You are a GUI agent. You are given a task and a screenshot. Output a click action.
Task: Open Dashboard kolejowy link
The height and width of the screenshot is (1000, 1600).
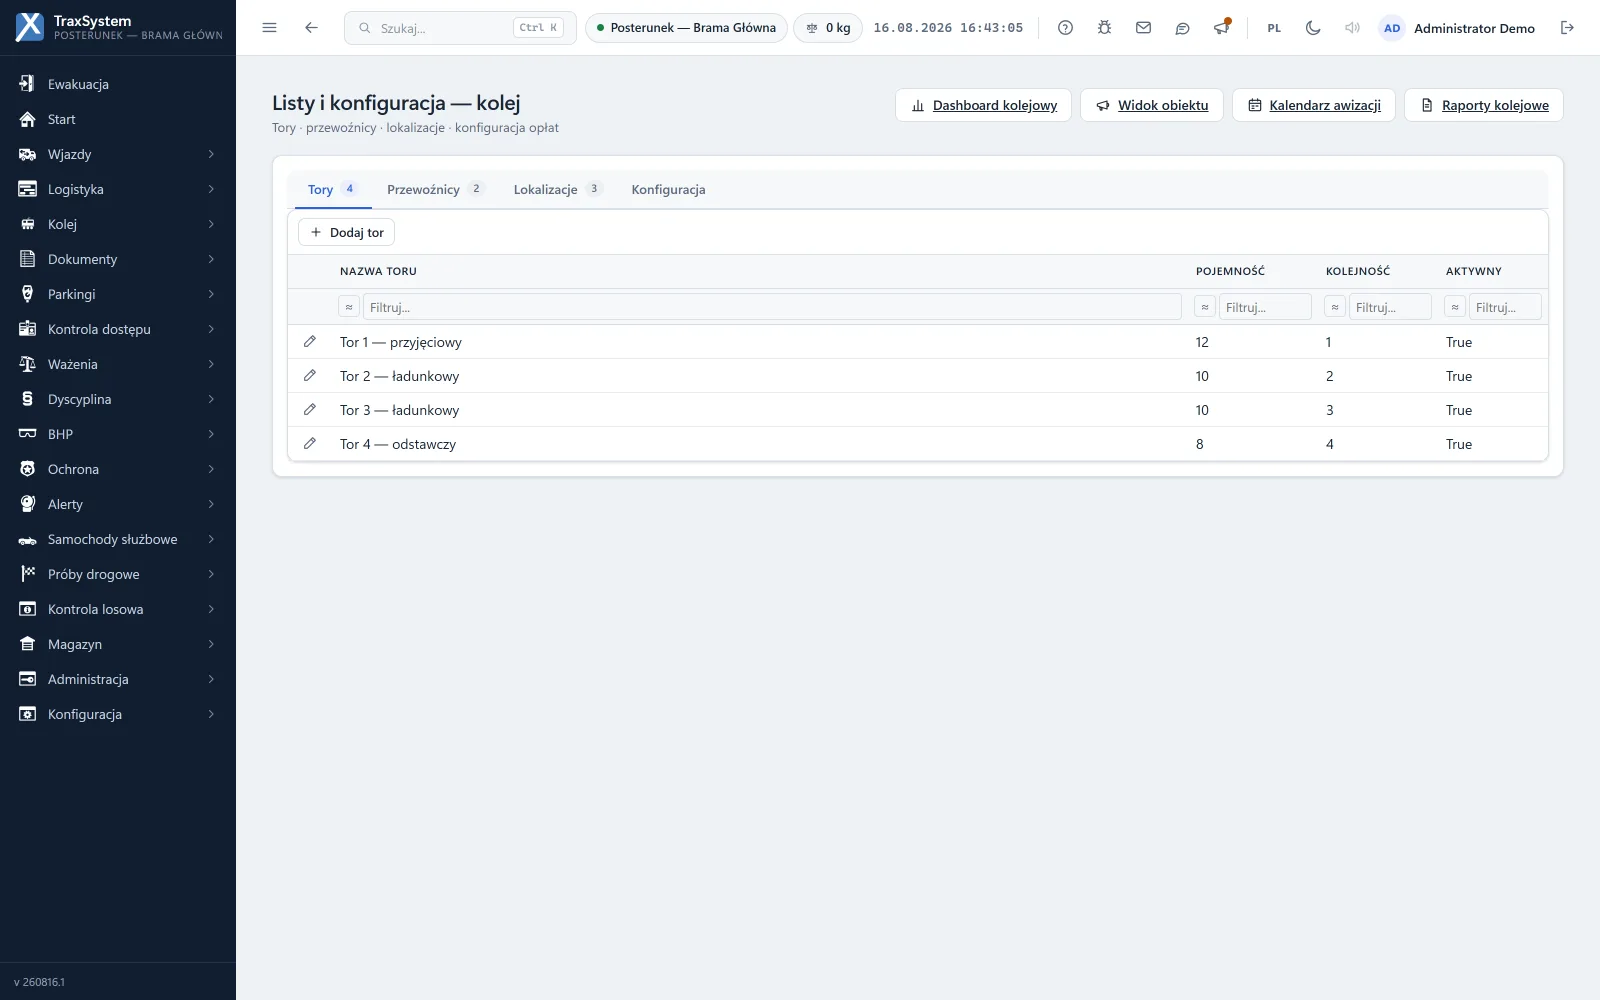click(x=983, y=105)
